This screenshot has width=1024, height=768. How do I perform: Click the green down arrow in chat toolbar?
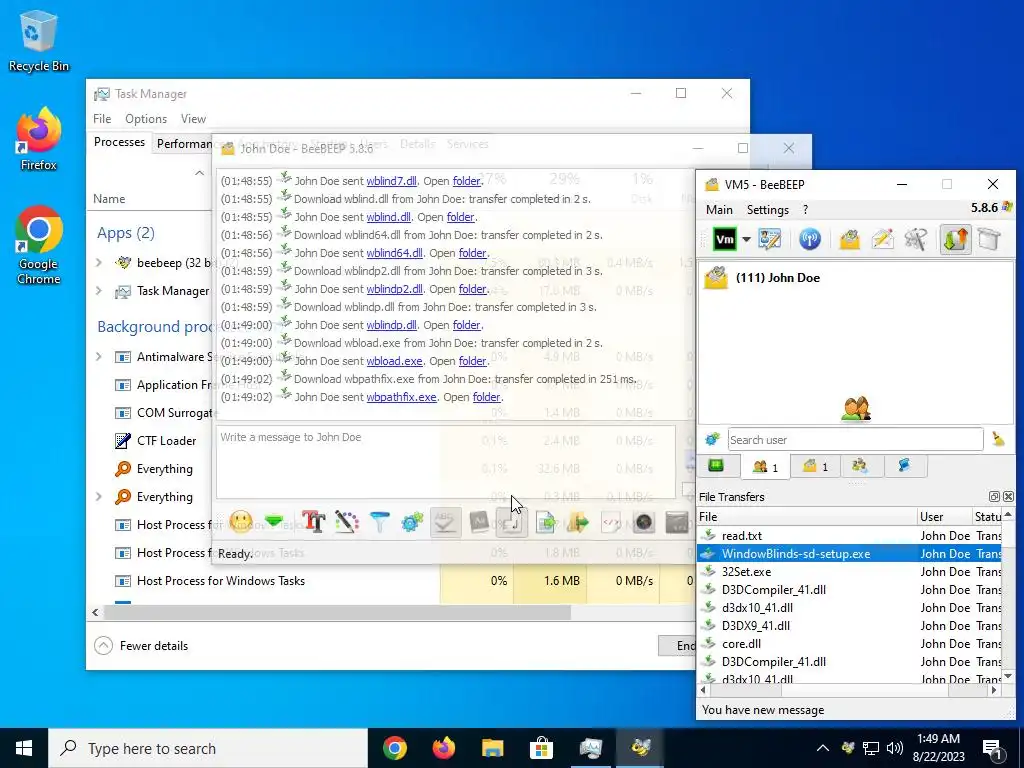(x=274, y=522)
